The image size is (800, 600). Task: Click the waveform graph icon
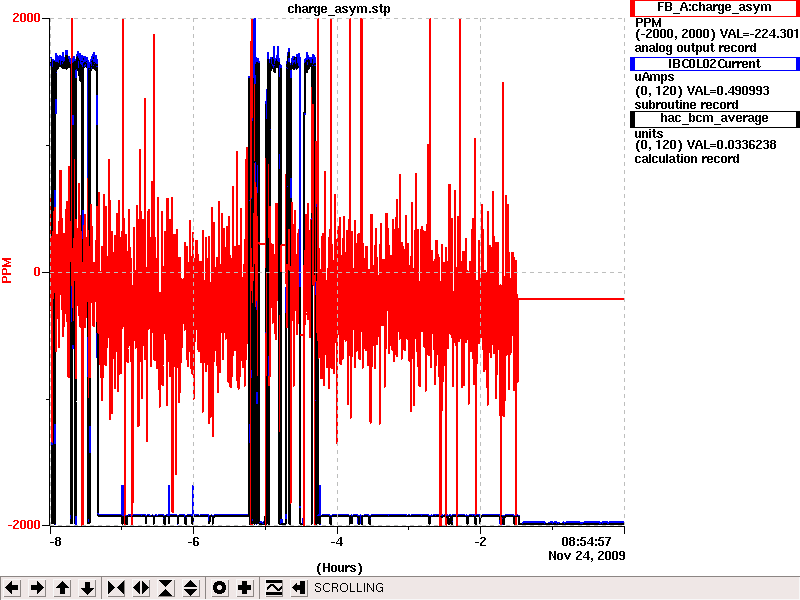274,588
